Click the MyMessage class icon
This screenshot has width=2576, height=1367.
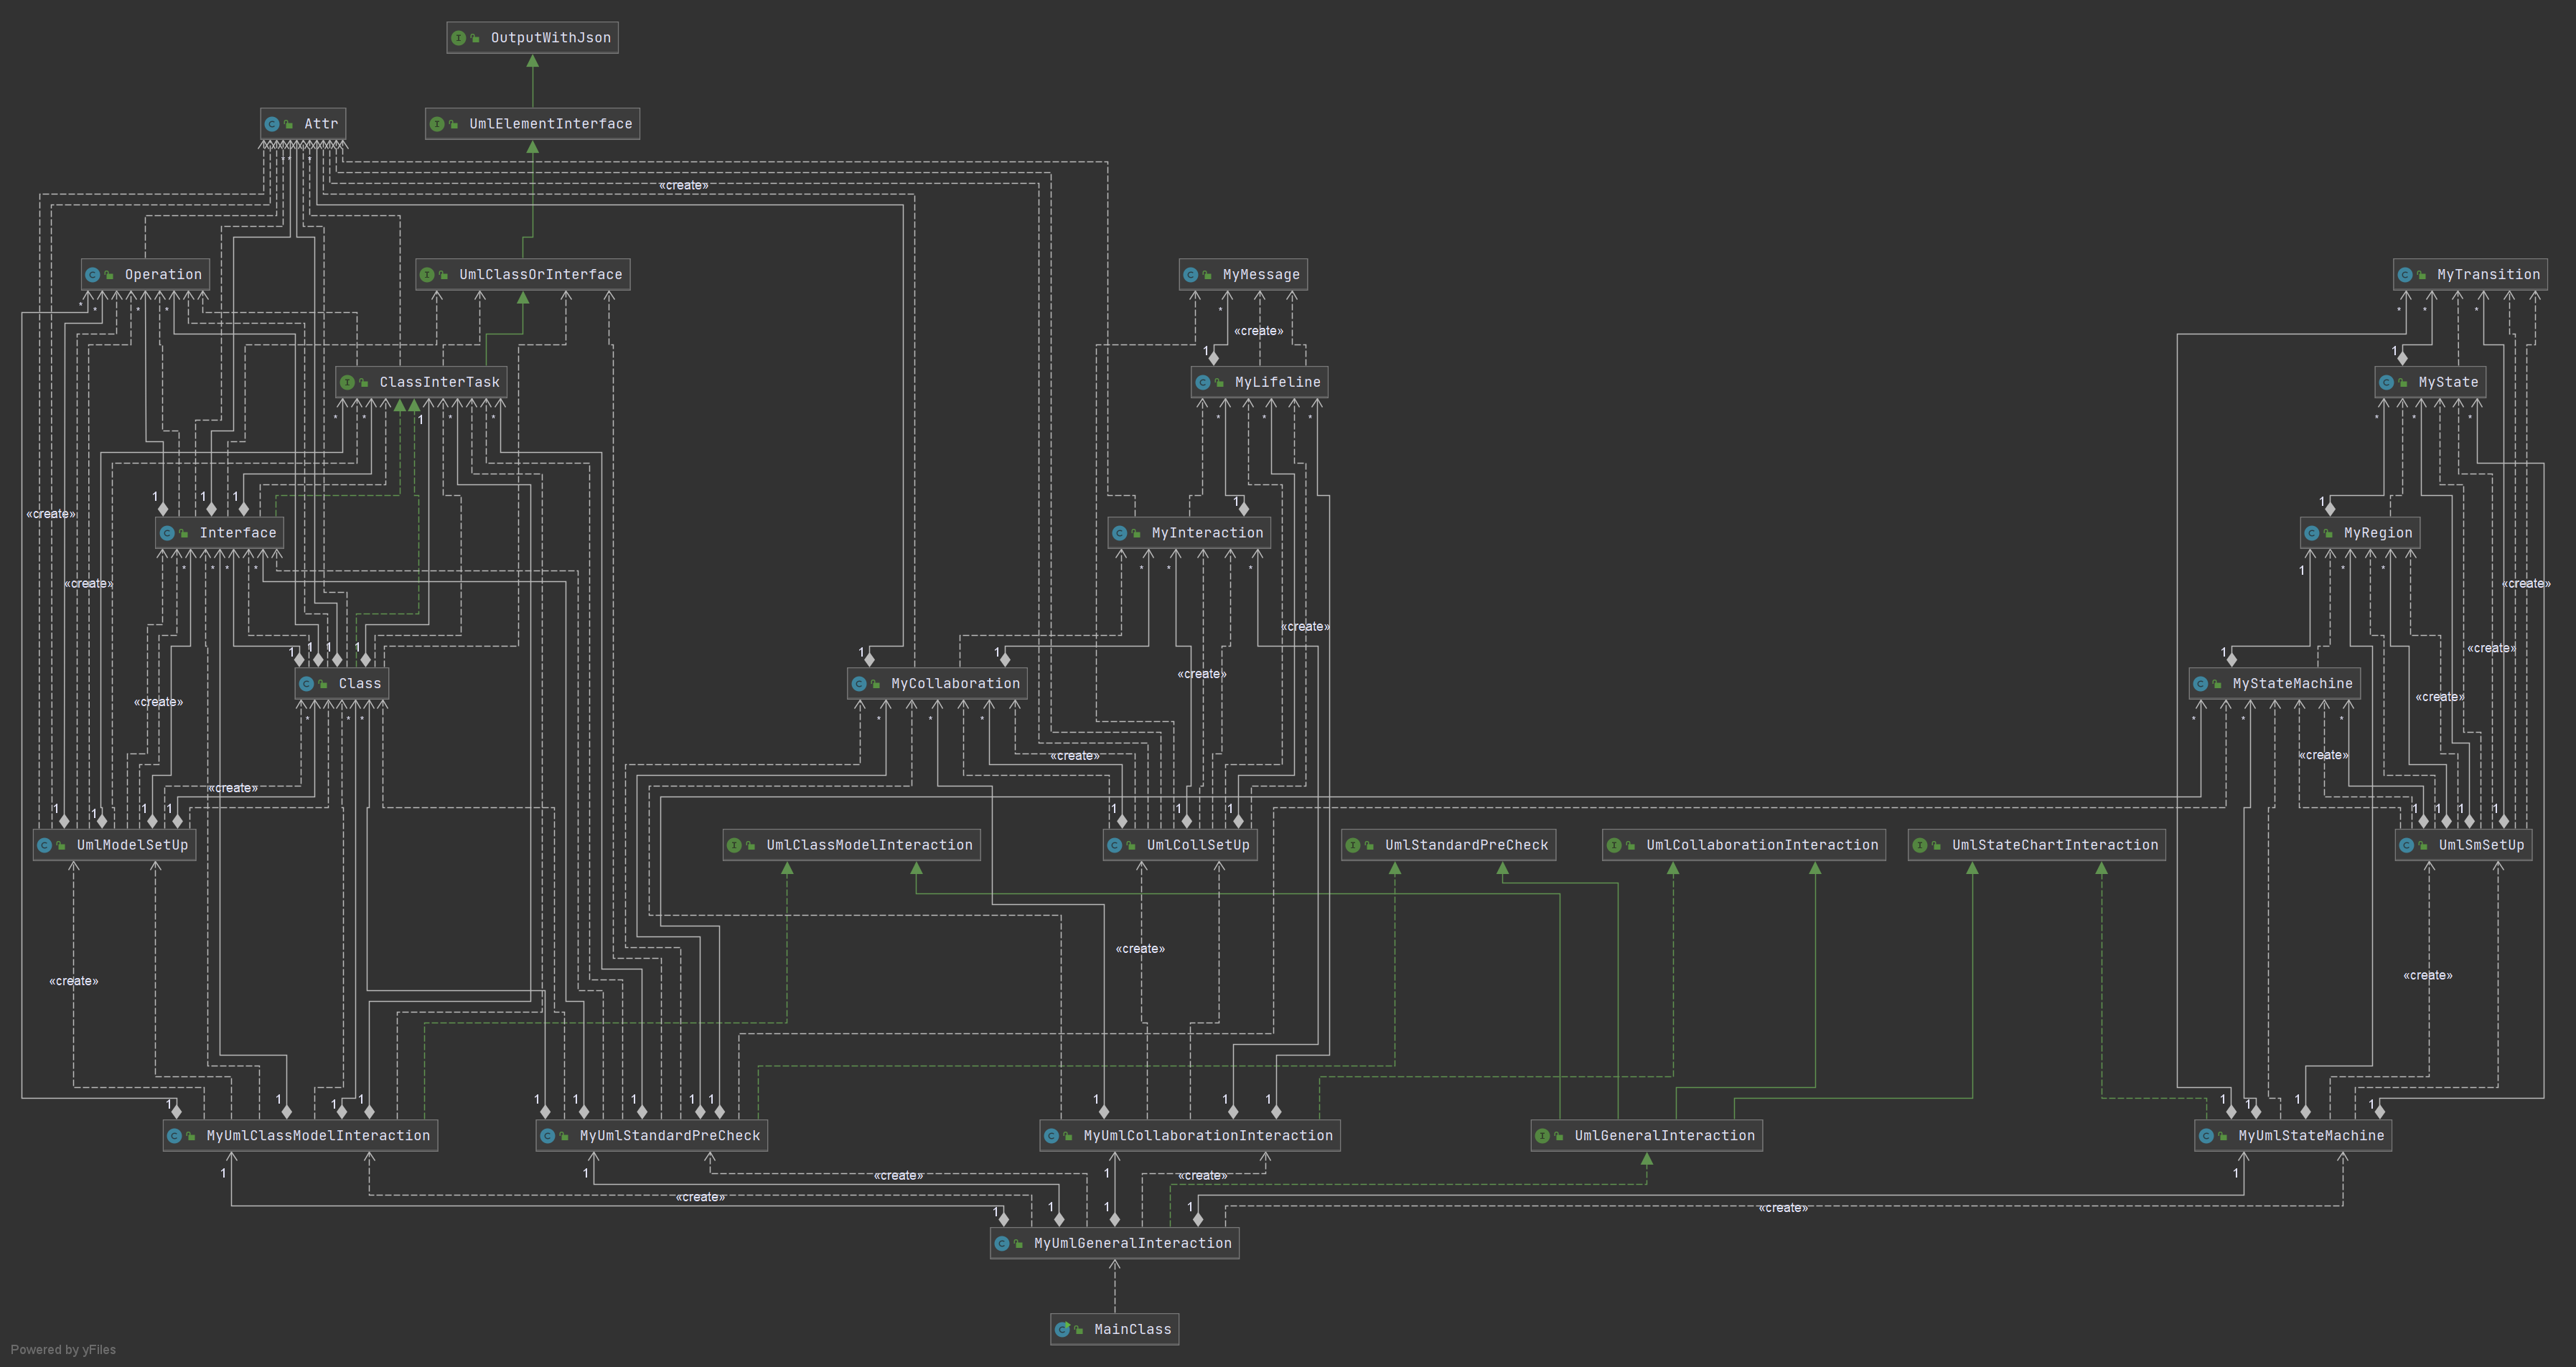[x=1191, y=275]
